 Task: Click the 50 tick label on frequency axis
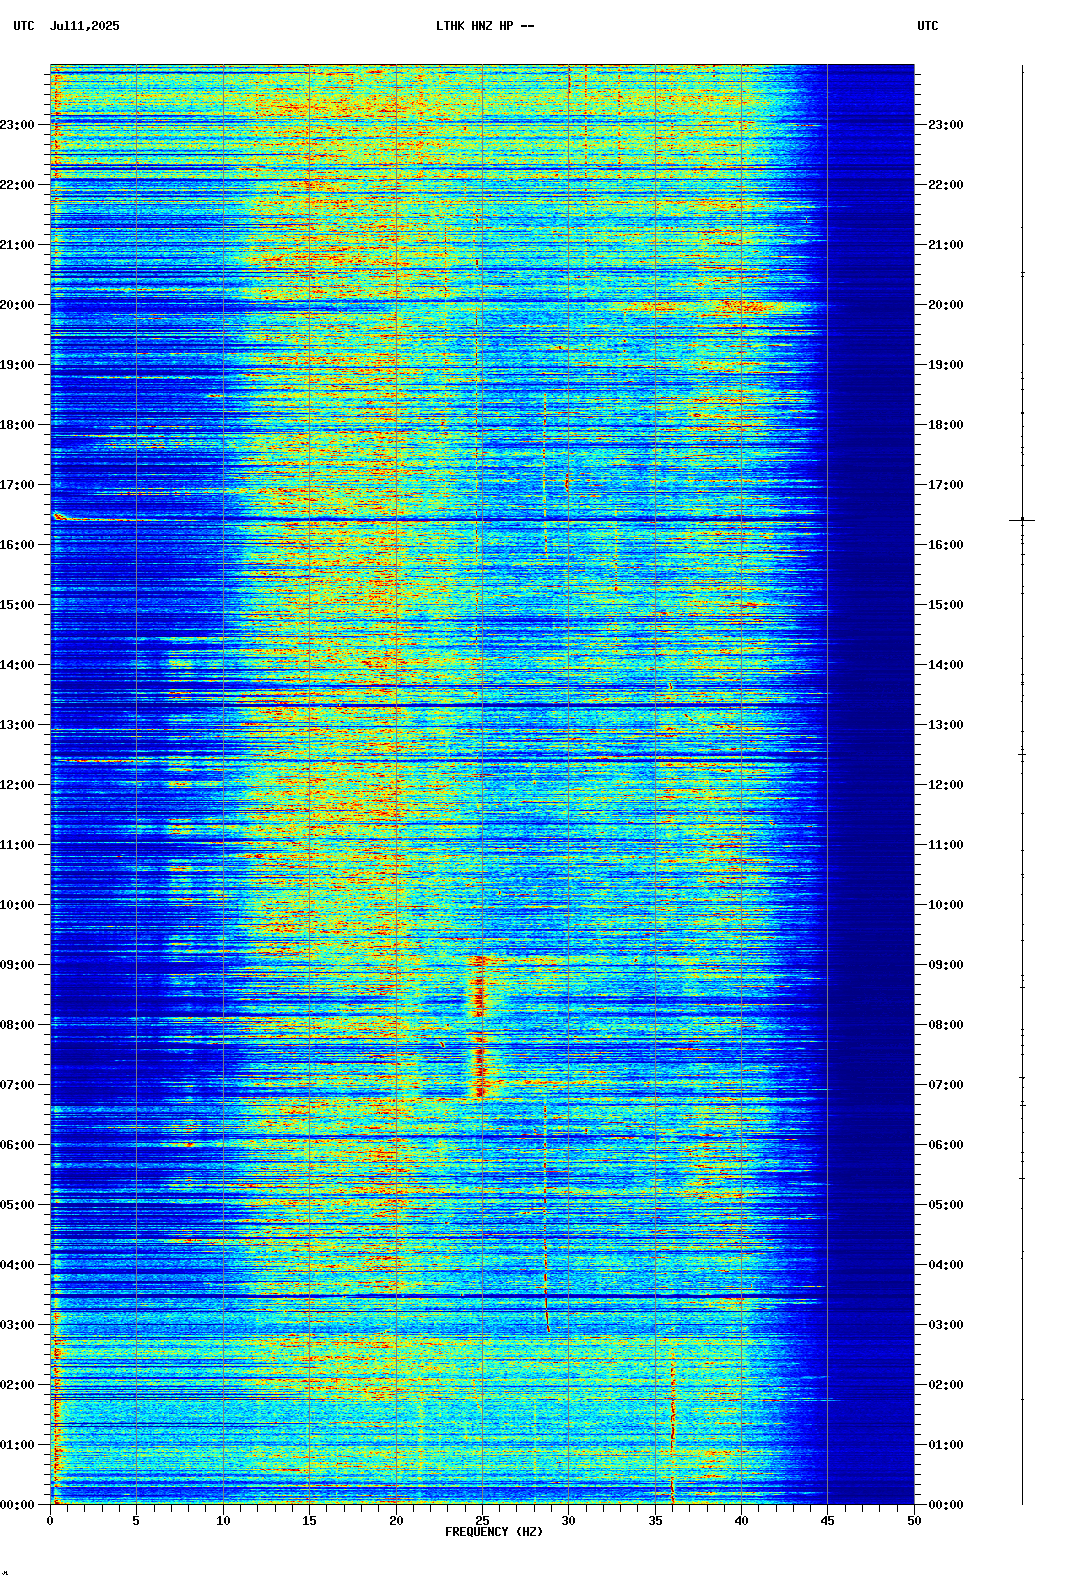[914, 1521]
